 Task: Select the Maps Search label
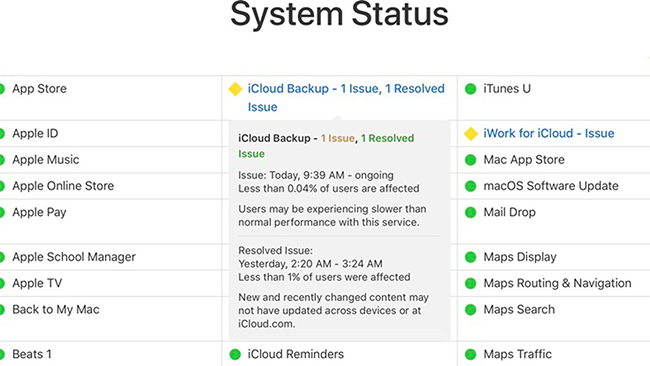(x=519, y=310)
